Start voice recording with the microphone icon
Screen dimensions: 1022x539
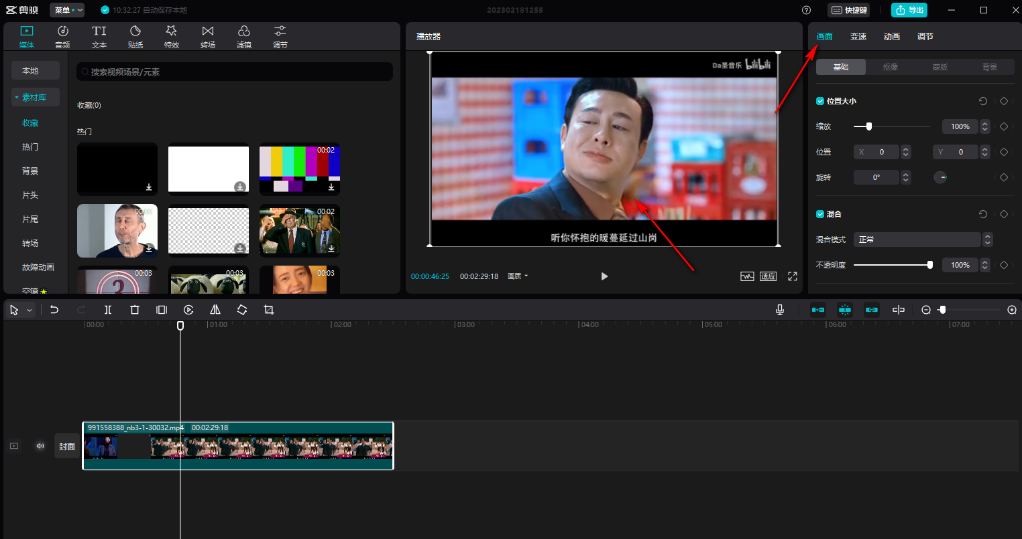(780, 310)
